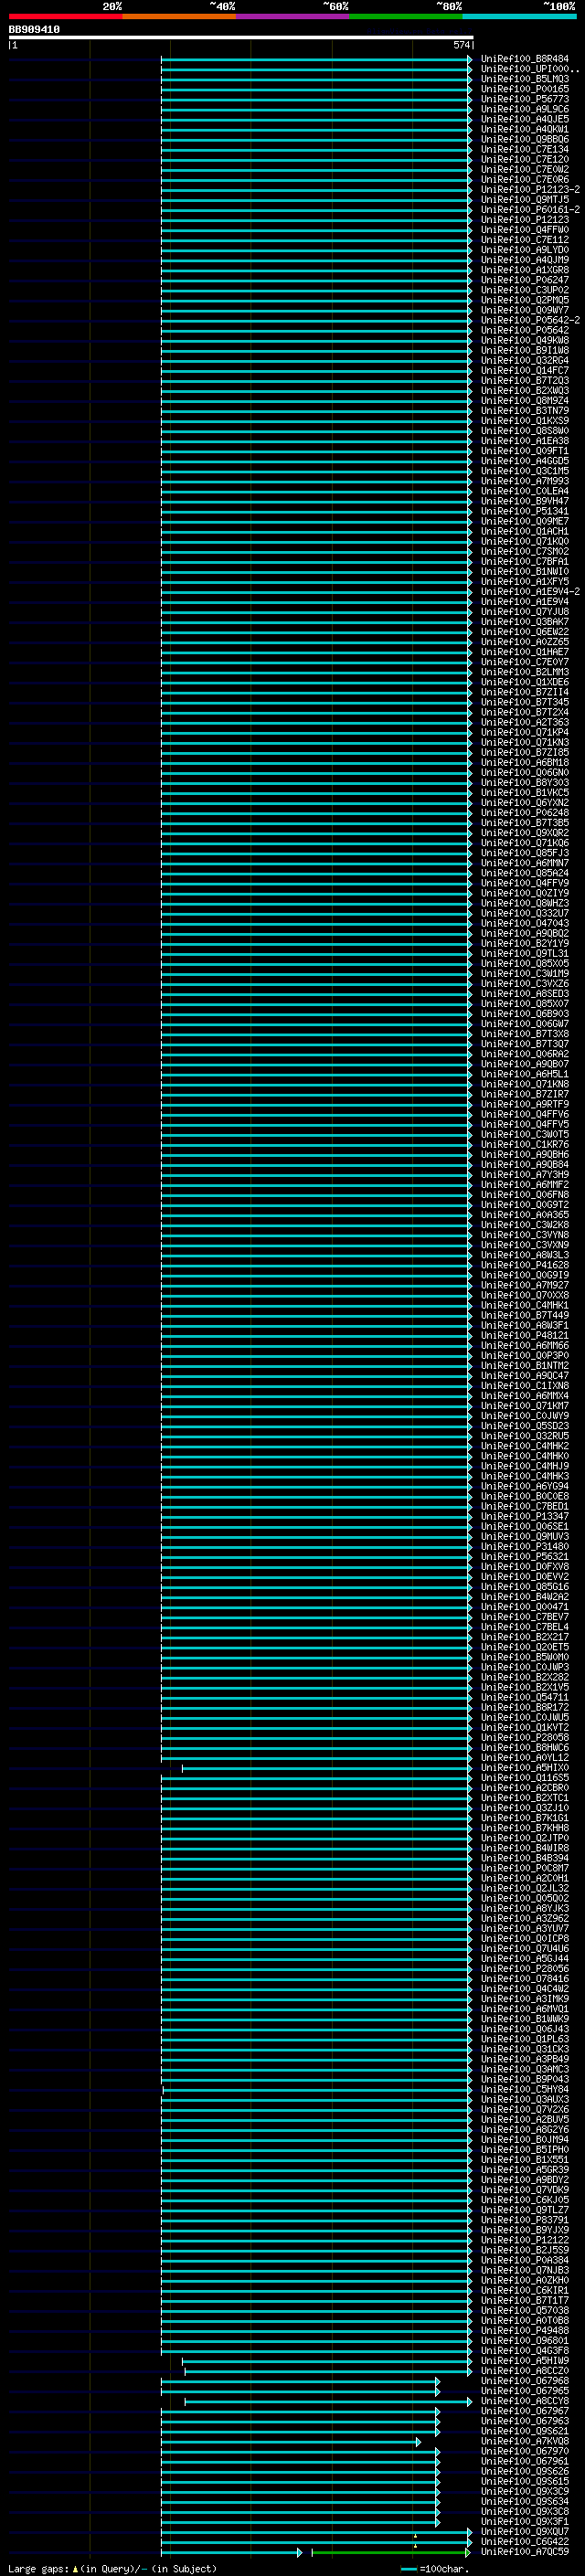Open hit UniRef100_B4WIR8
The height and width of the screenshot is (2576, 585).
click(x=525, y=1848)
